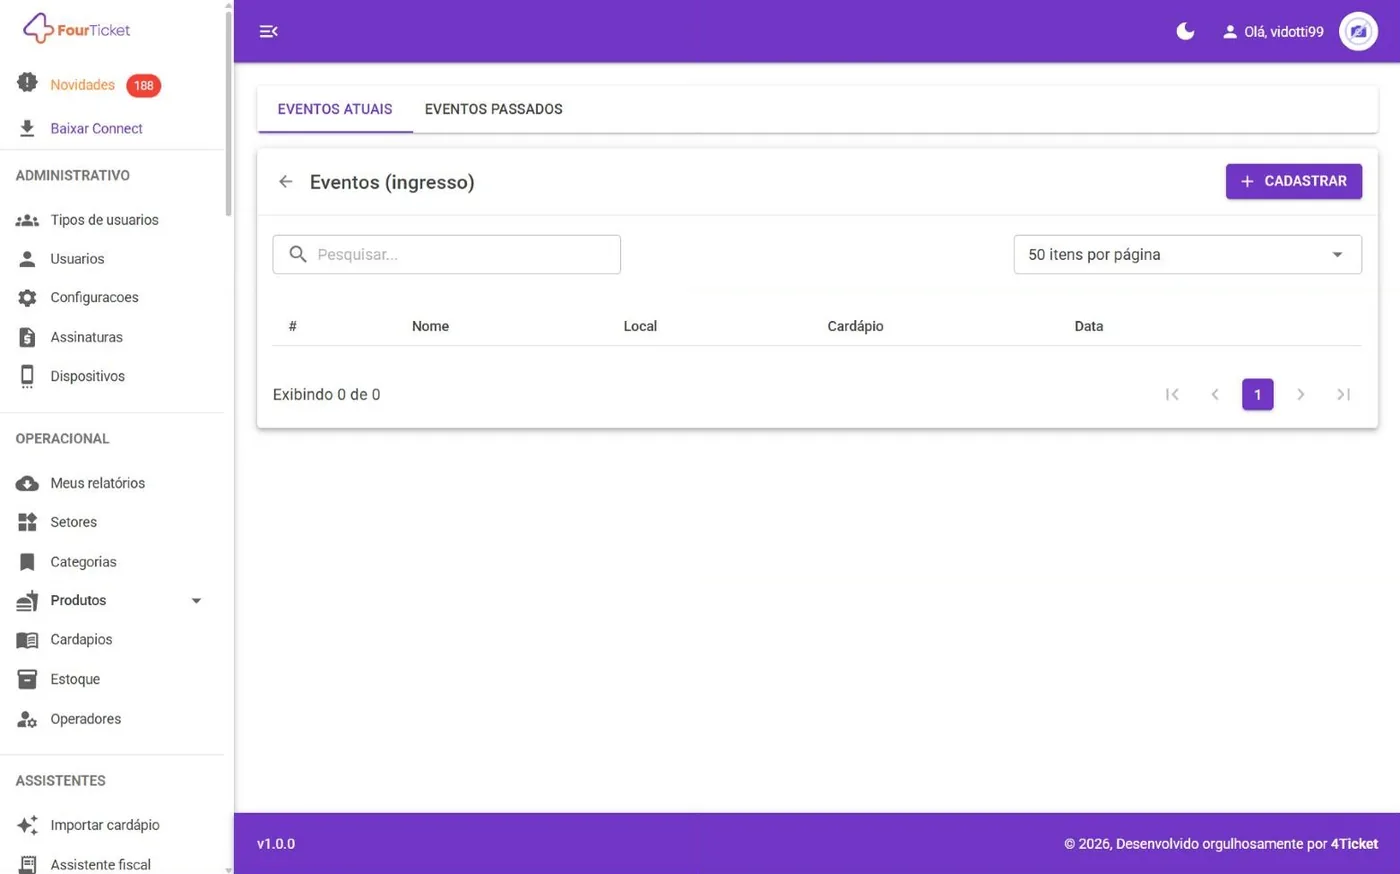Open the Novidades link in the sidebar
1400x874 pixels.
83,85
